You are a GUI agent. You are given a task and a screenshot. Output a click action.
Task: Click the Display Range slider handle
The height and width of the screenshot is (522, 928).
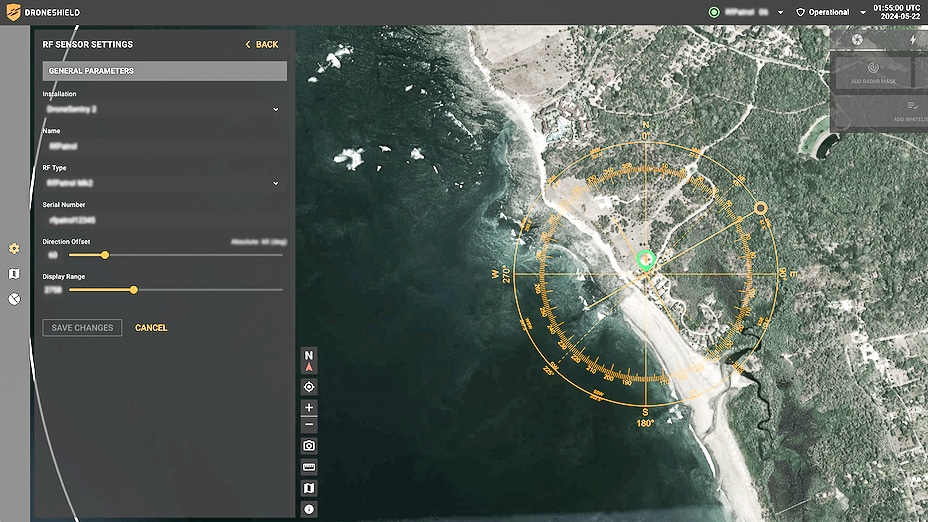pyautogui.click(x=134, y=290)
